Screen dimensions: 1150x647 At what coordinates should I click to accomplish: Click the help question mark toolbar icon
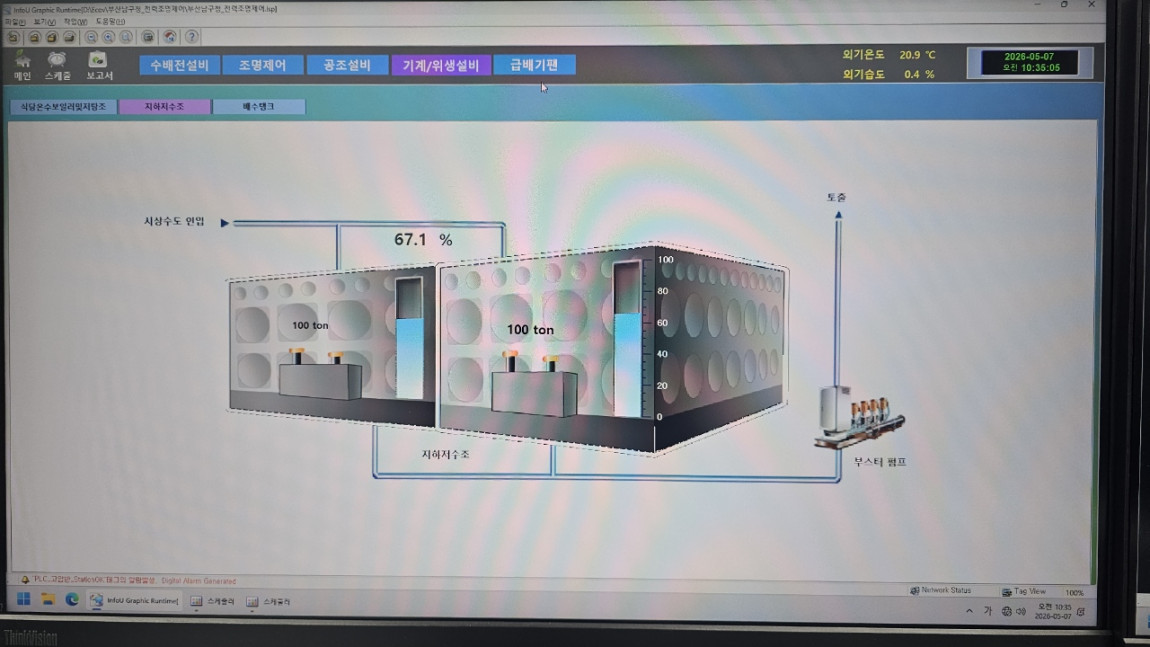click(191, 37)
